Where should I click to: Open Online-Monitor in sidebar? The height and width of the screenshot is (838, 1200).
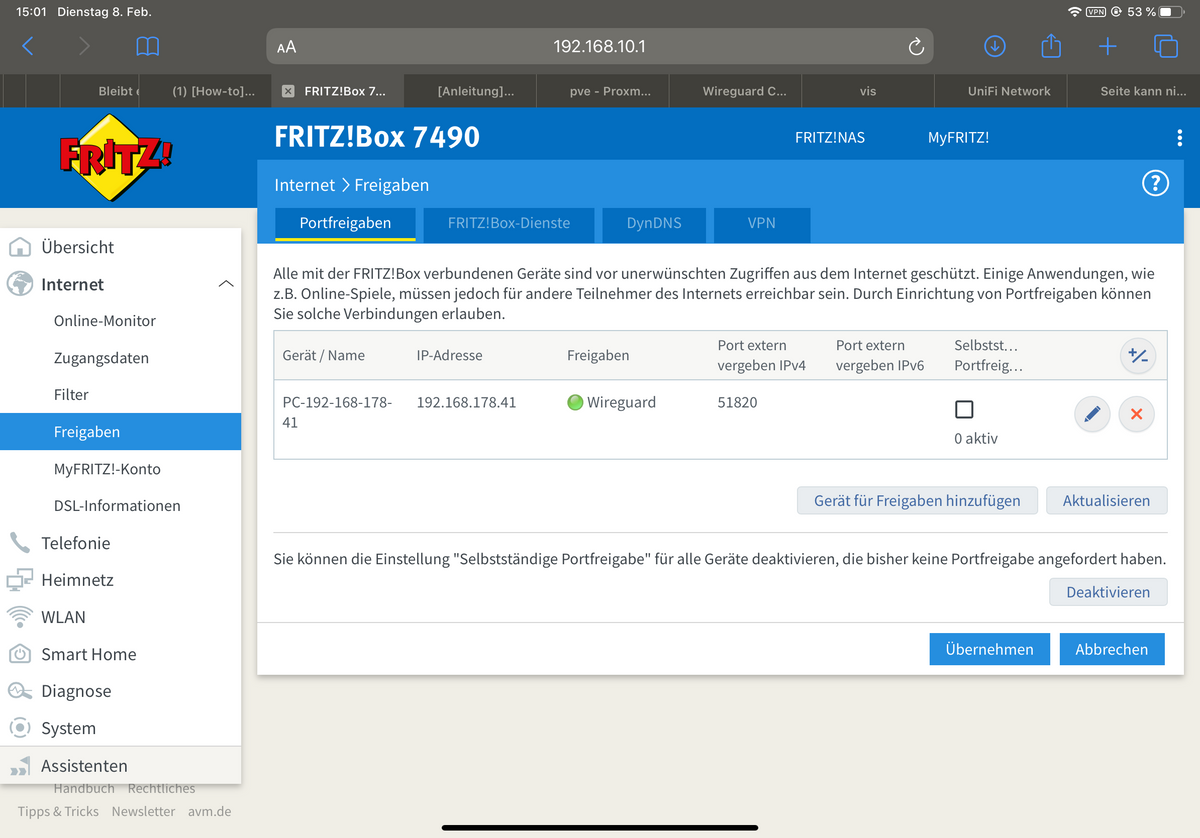(x=105, y=321)
